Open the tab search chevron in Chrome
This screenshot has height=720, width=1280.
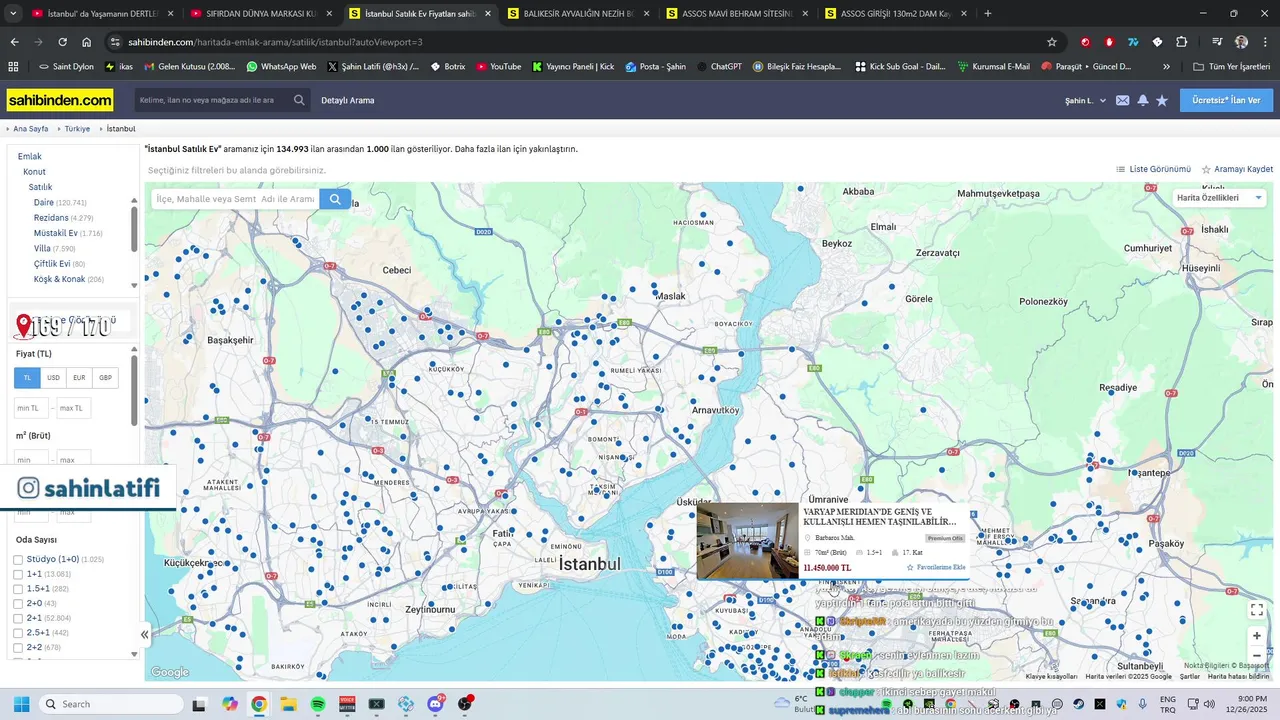pos(14,14)
